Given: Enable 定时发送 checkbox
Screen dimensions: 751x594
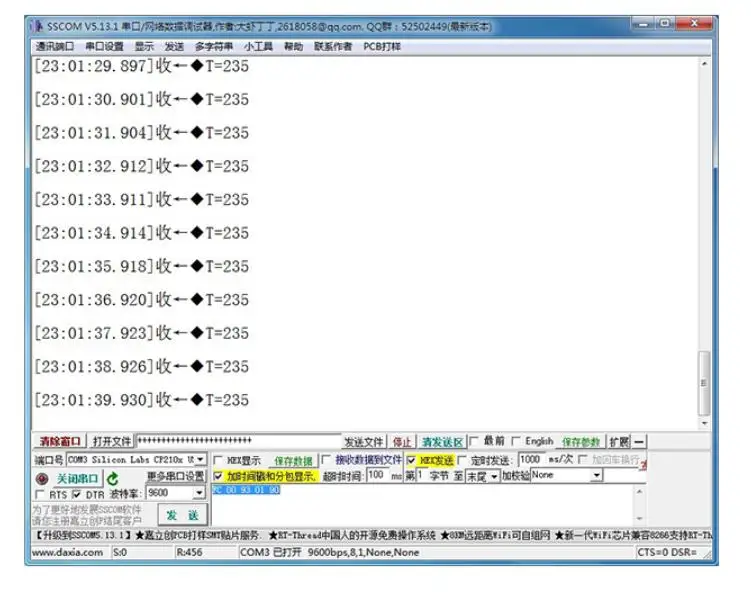Looking at the screenshot, I should (462, 460).
